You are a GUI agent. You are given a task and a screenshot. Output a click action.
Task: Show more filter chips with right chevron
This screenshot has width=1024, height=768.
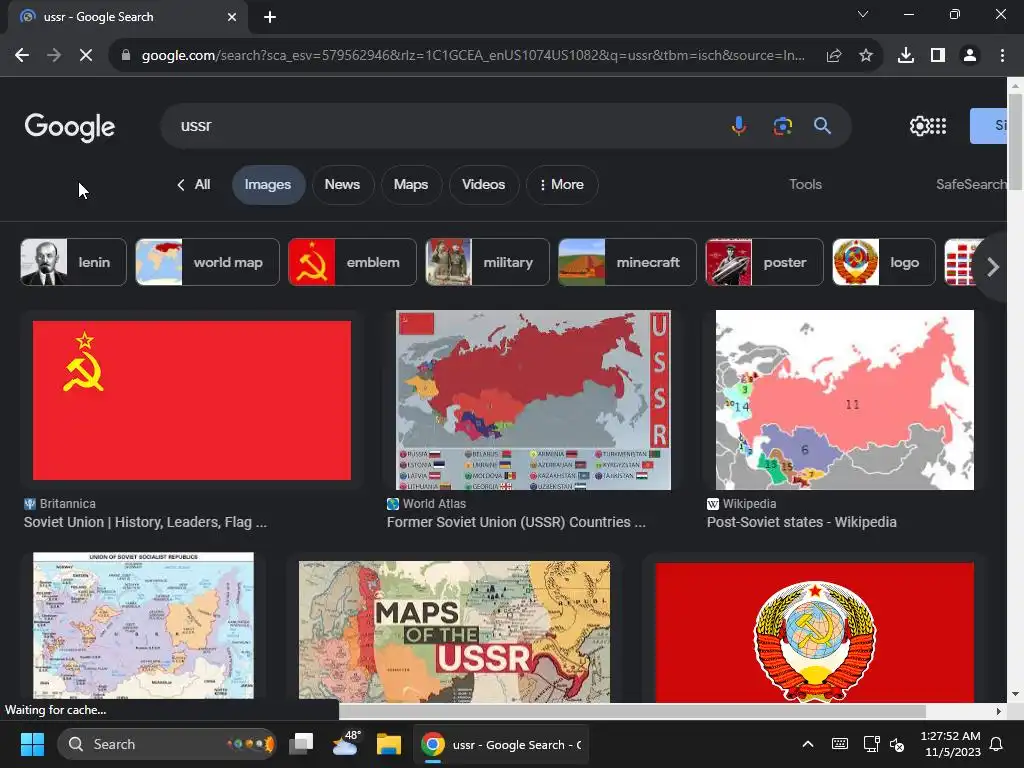(x=993, y=266)
